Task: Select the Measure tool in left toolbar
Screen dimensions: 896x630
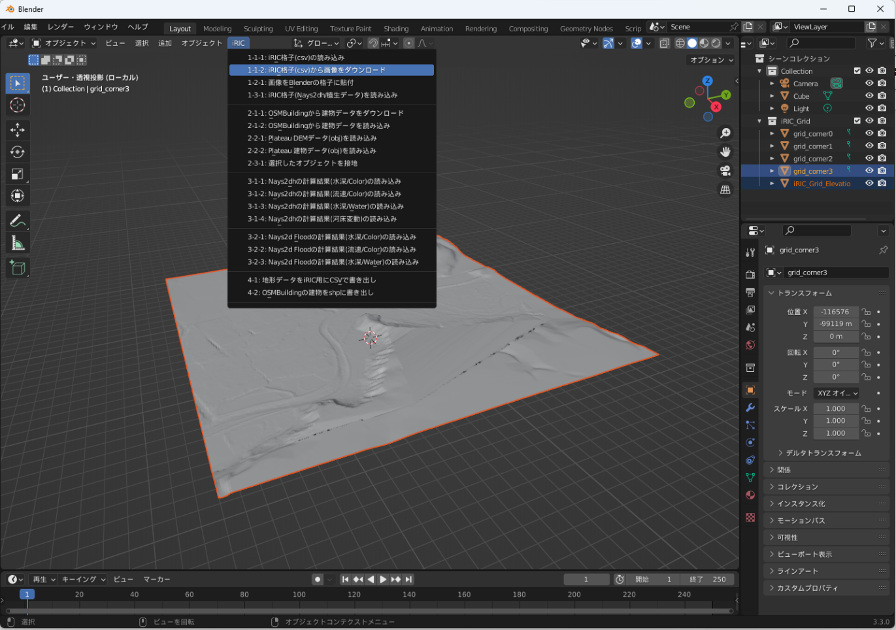Action: pos(18,243)
